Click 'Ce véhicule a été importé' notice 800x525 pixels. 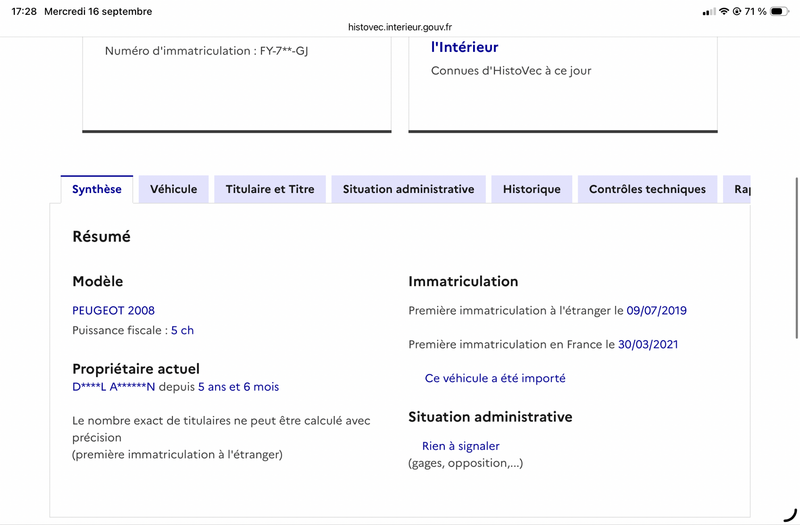coord(495,378)
